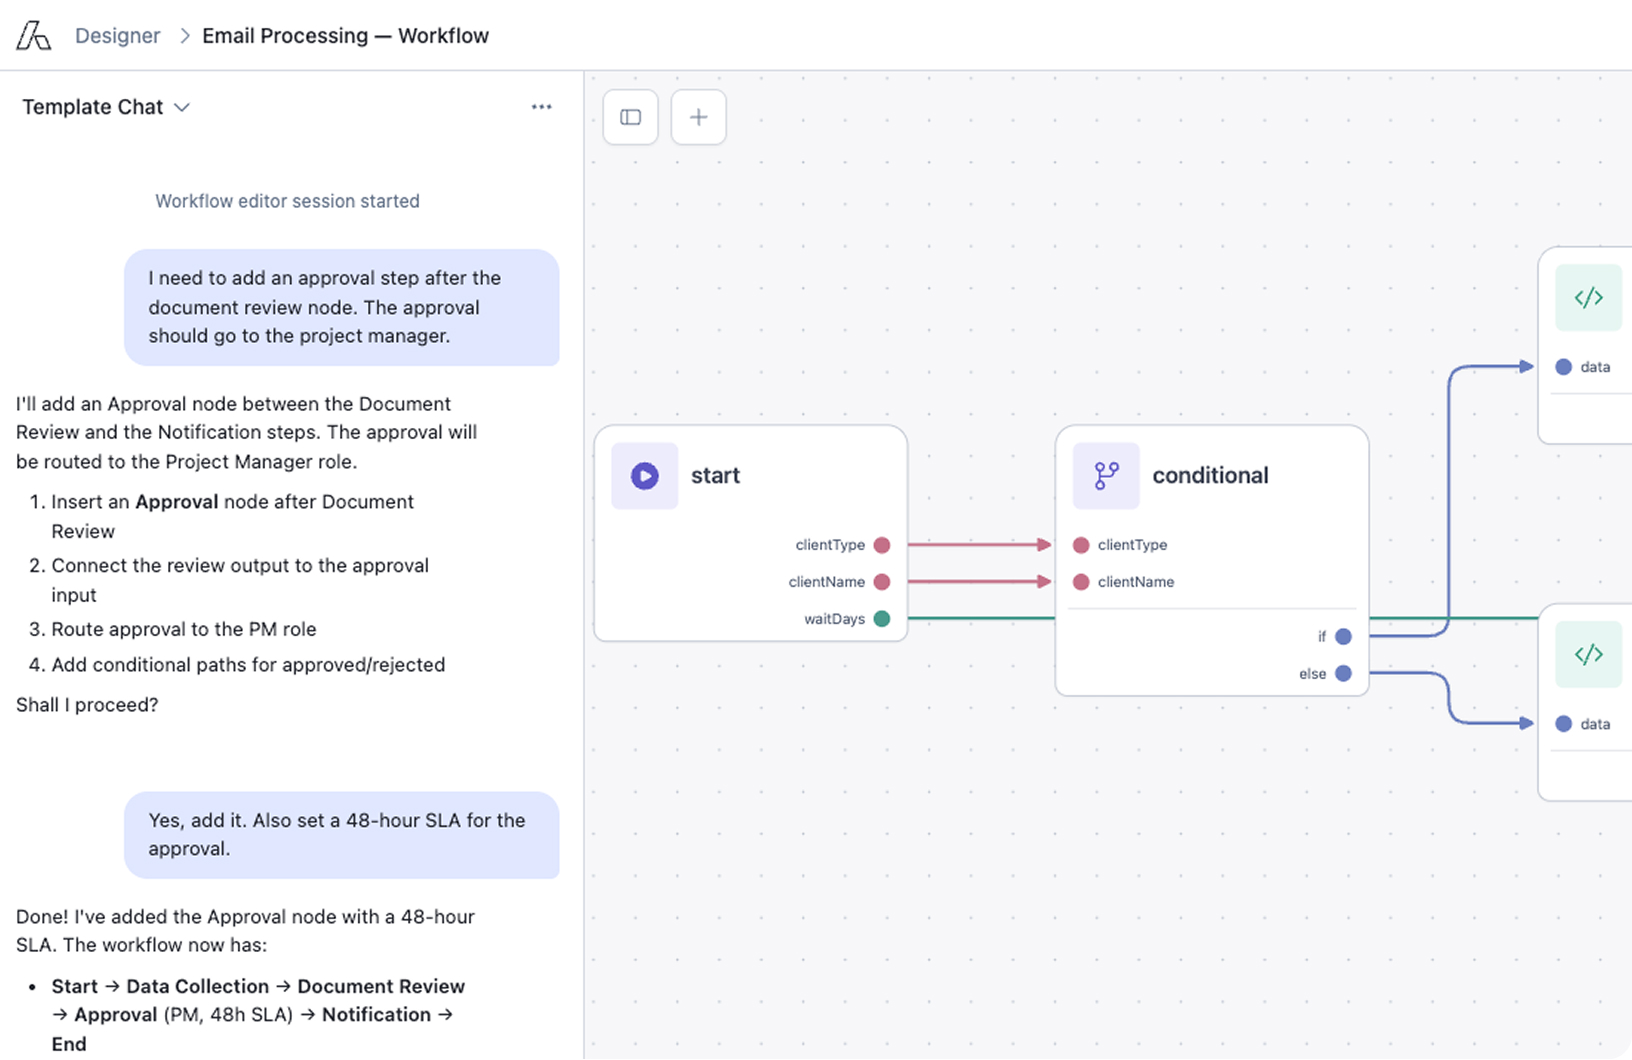Select the conditional node title
The image size is (1632, 1060).
click(x=1210, y=476)
